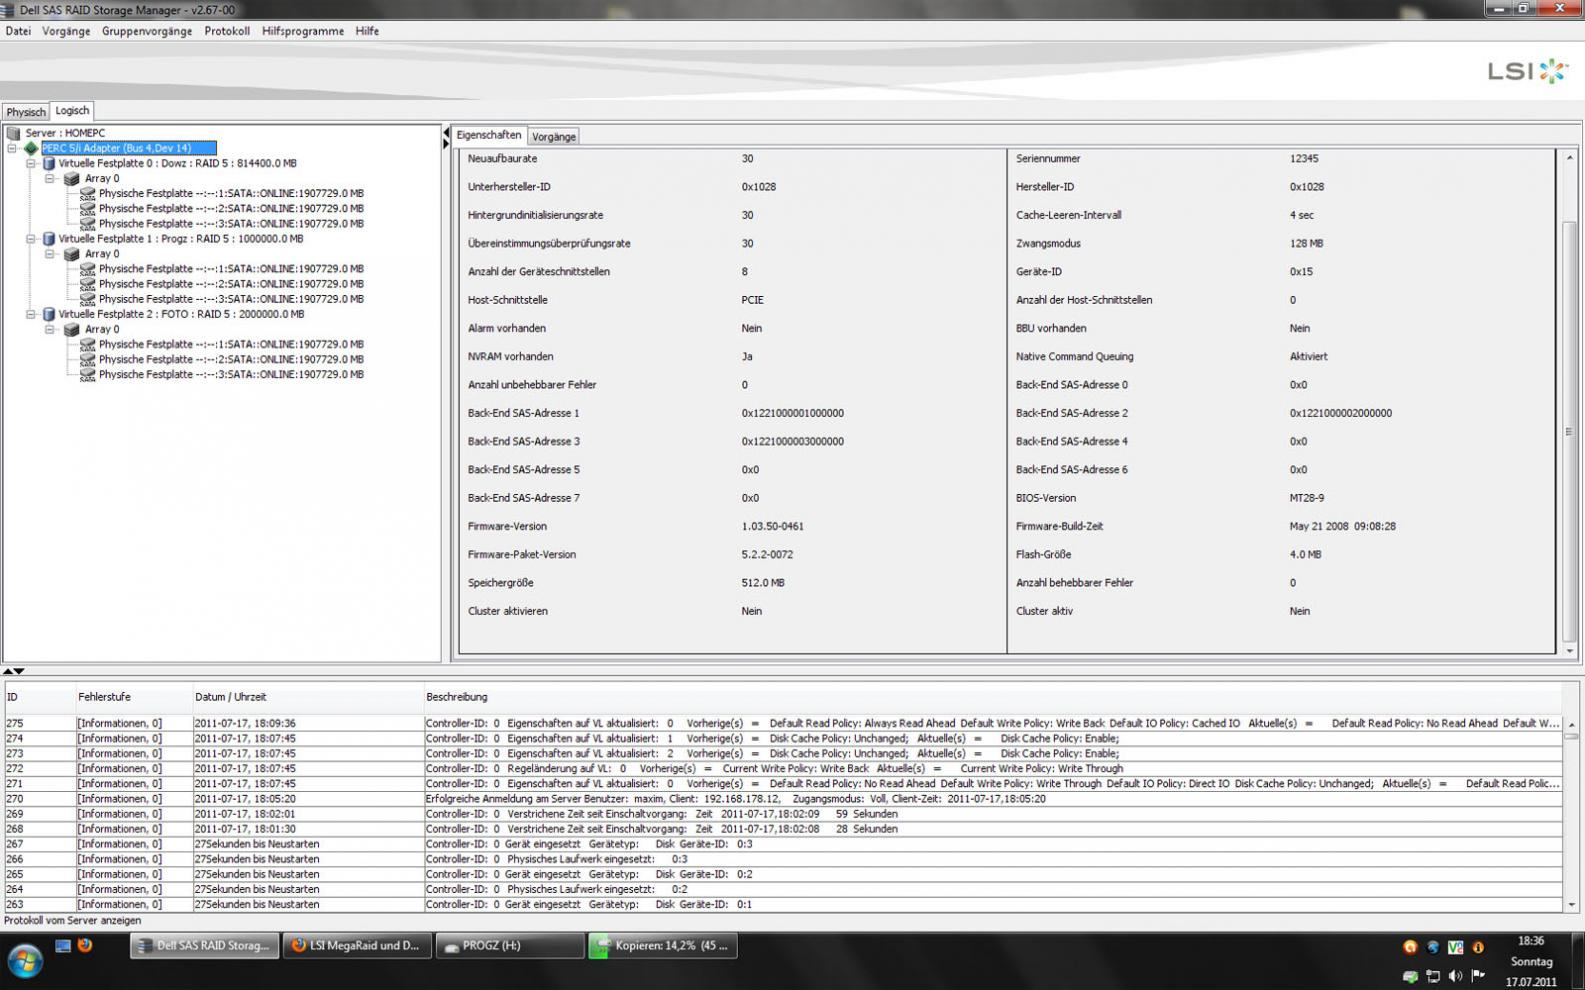The image size is (1585, 990).
Task: Open the Hilfe menu
Action: pyautogui.click(x=367, y=31)
